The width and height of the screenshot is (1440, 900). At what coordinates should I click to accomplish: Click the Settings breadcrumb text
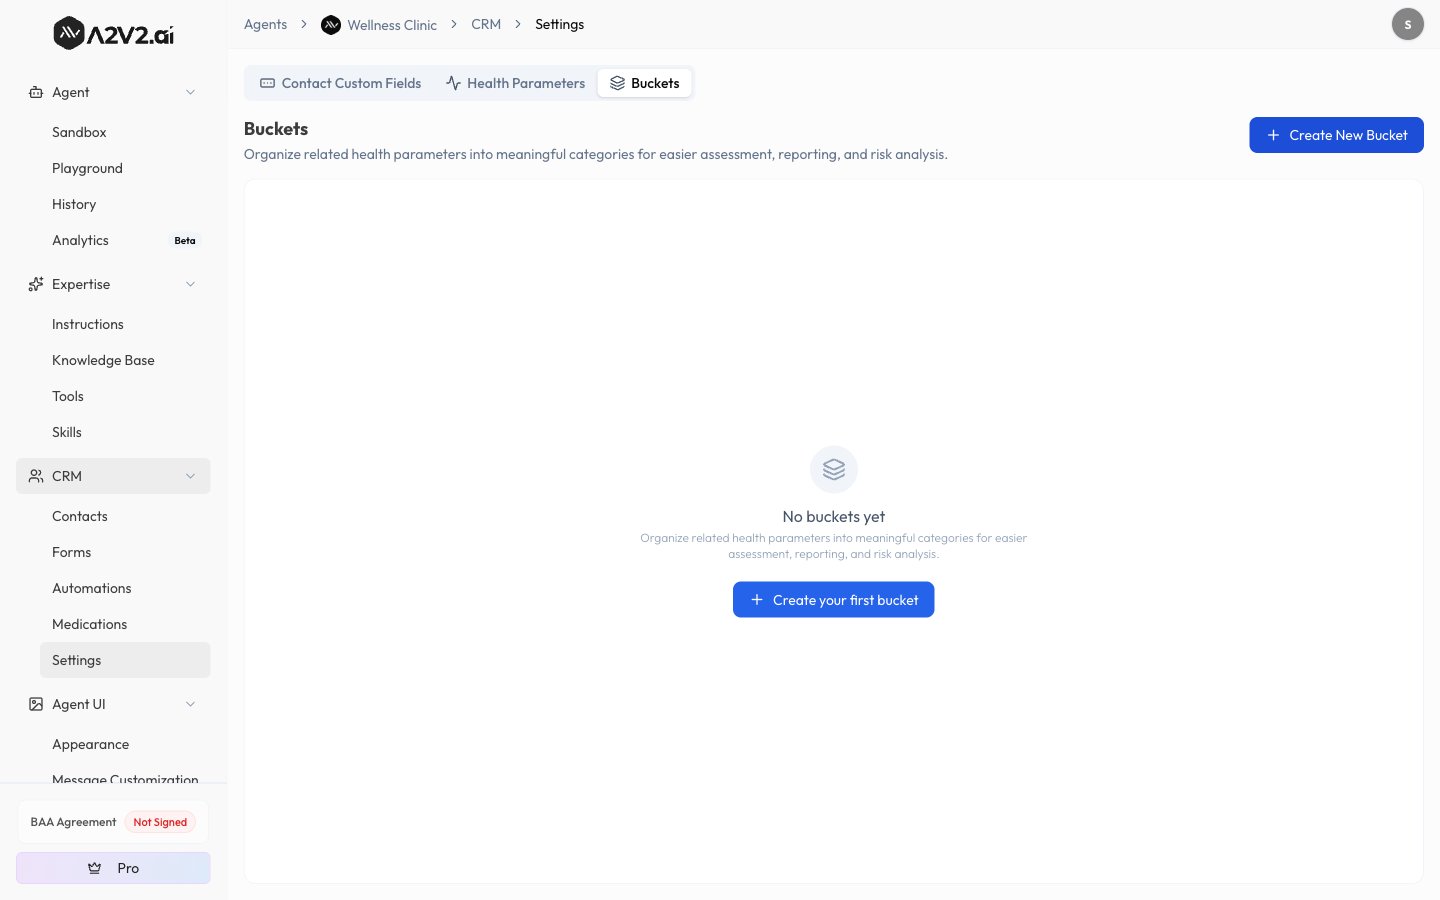pos(559,24)
